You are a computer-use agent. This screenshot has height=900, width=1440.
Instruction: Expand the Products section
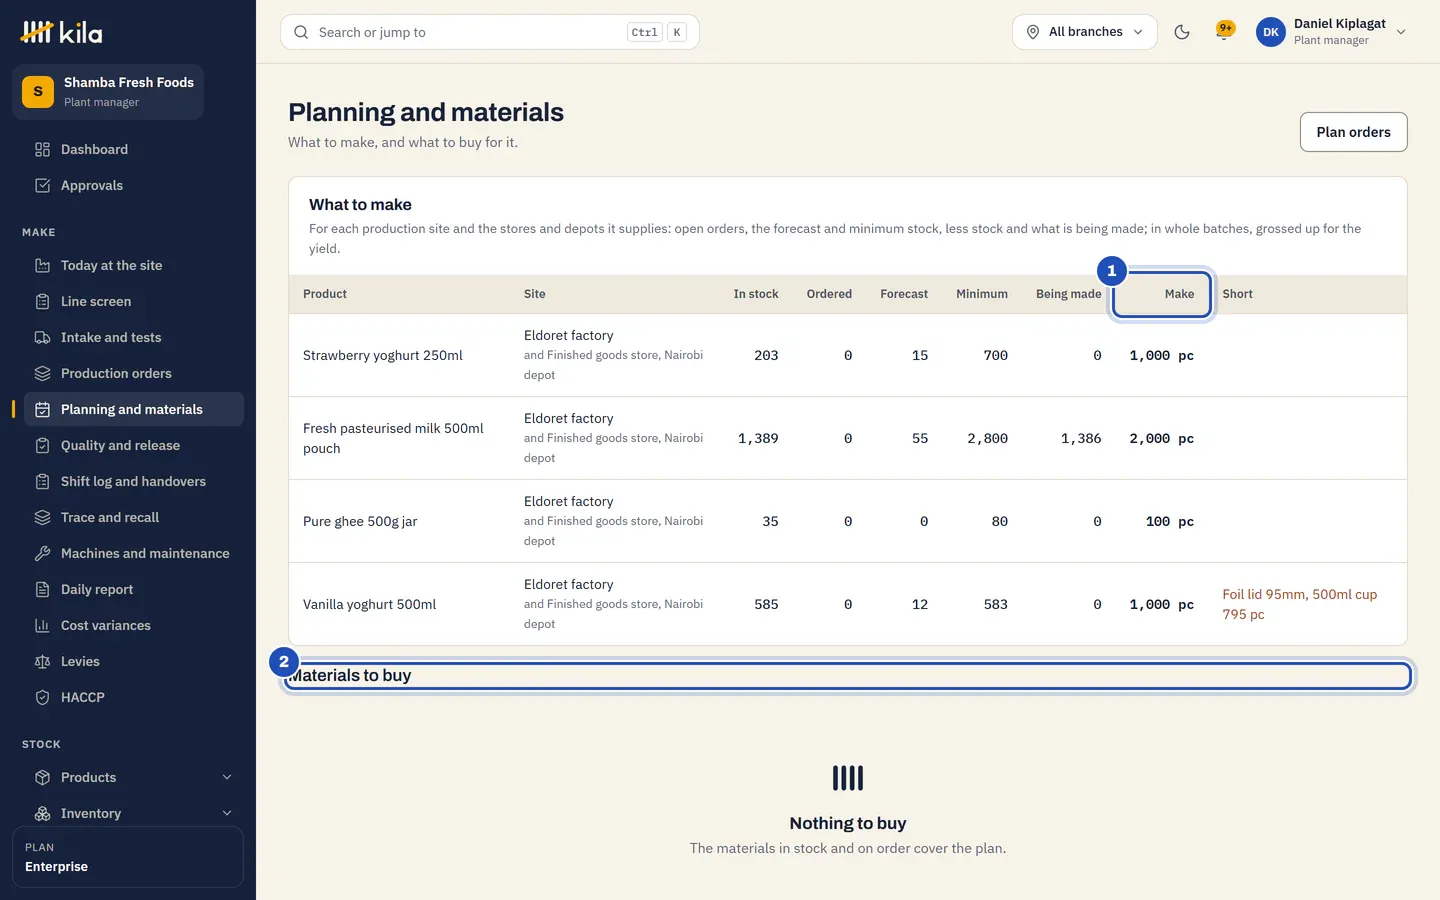pos(134,777)
